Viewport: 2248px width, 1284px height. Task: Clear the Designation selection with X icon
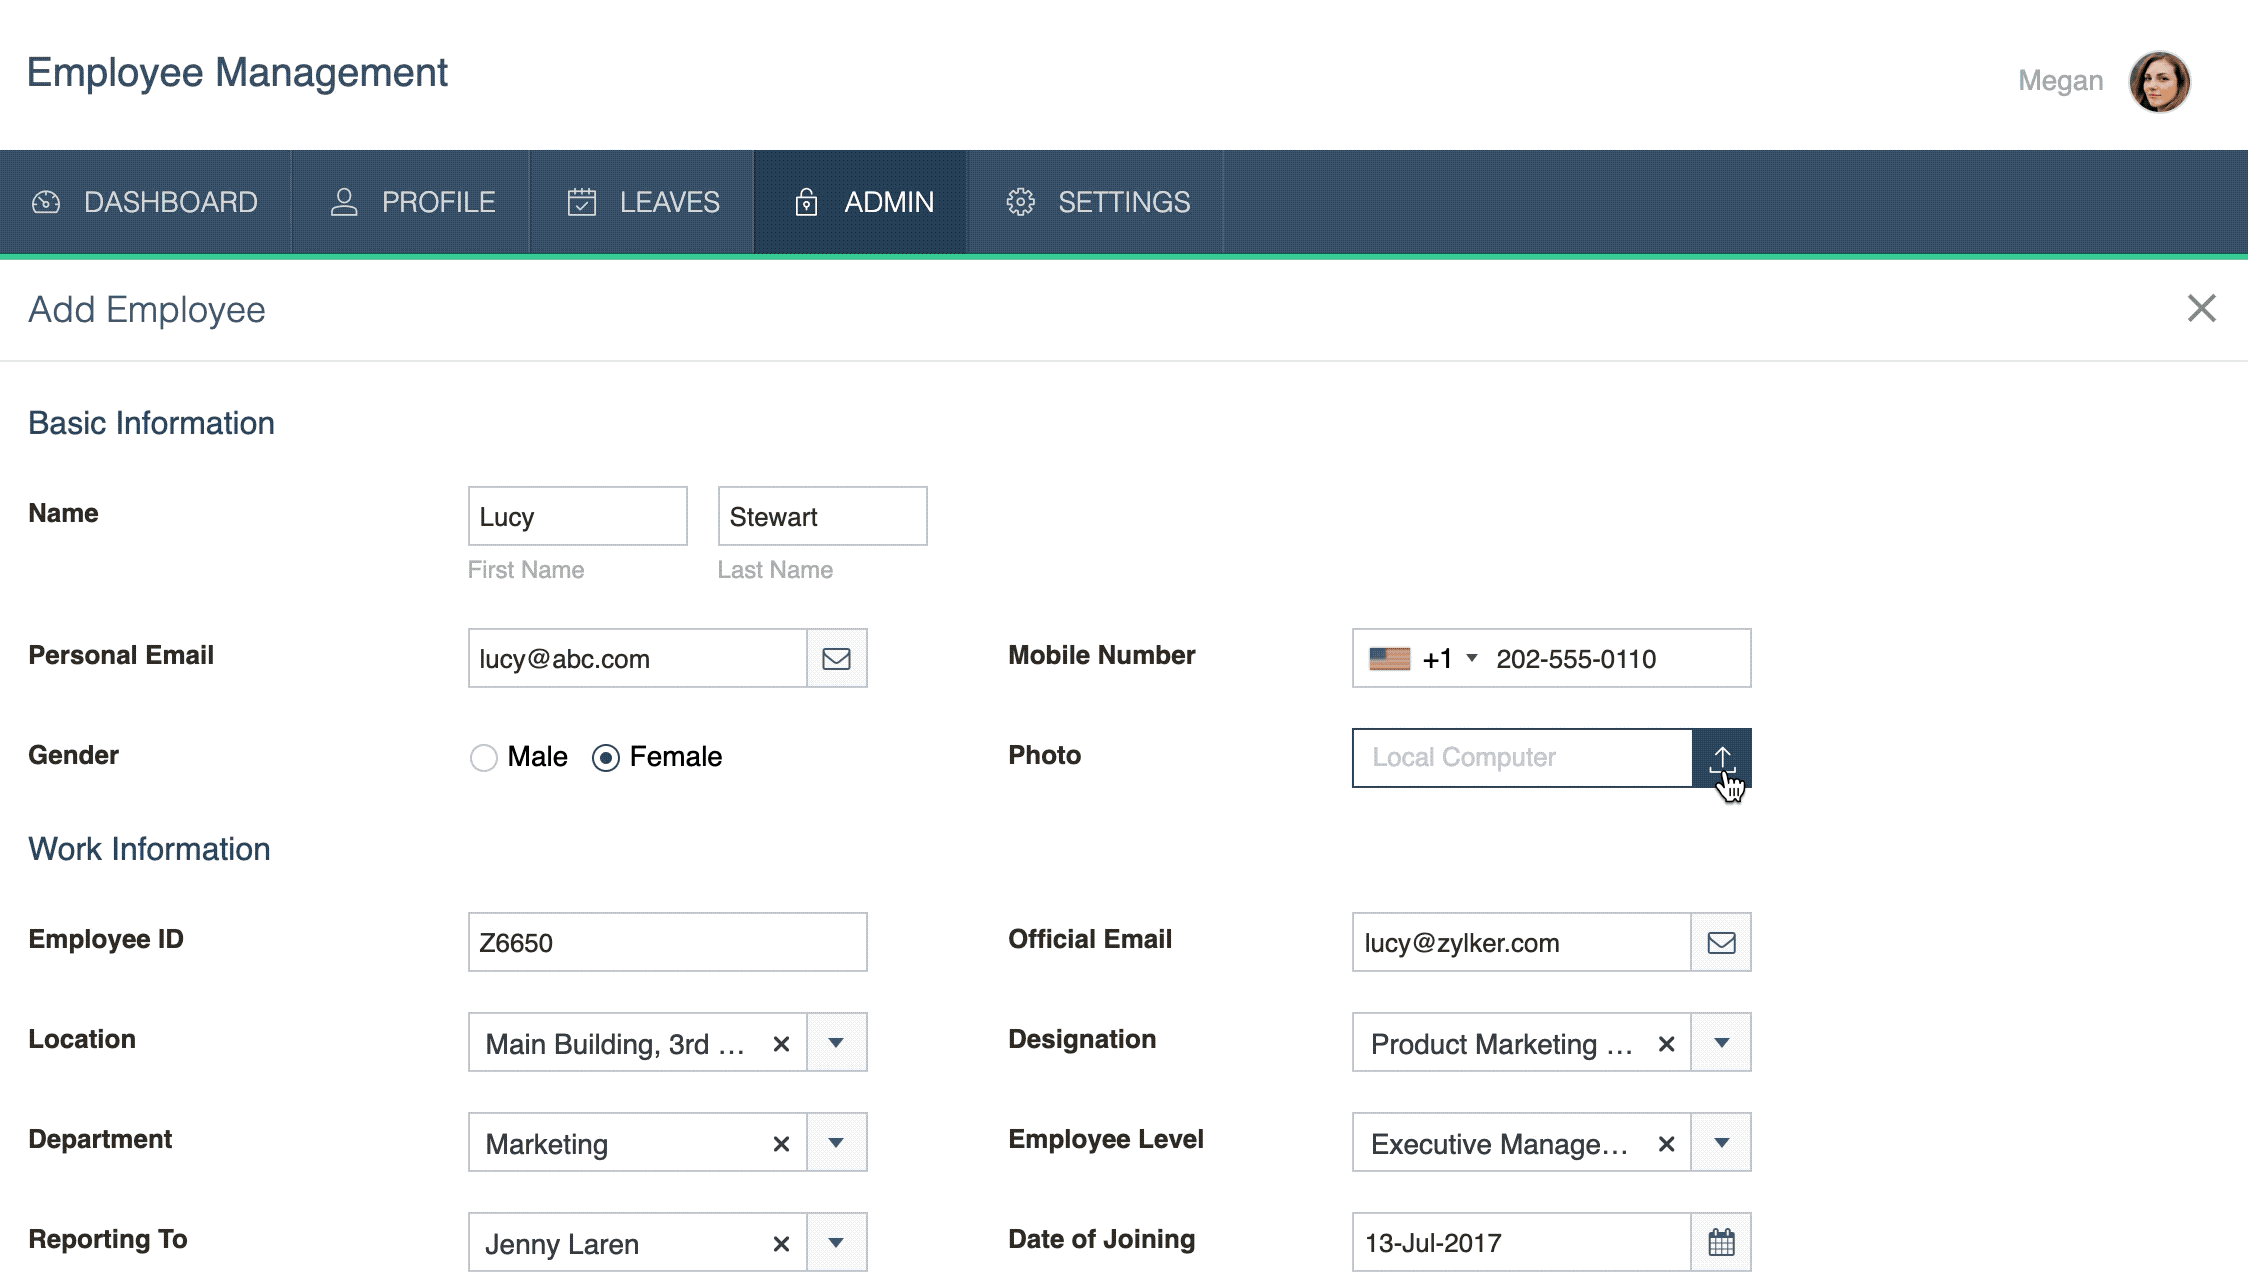[1666, 1044]
